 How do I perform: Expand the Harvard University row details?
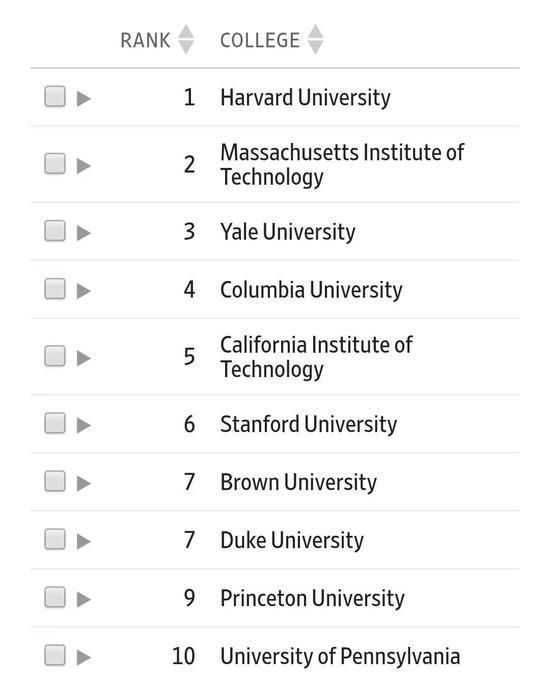(83, 99)
